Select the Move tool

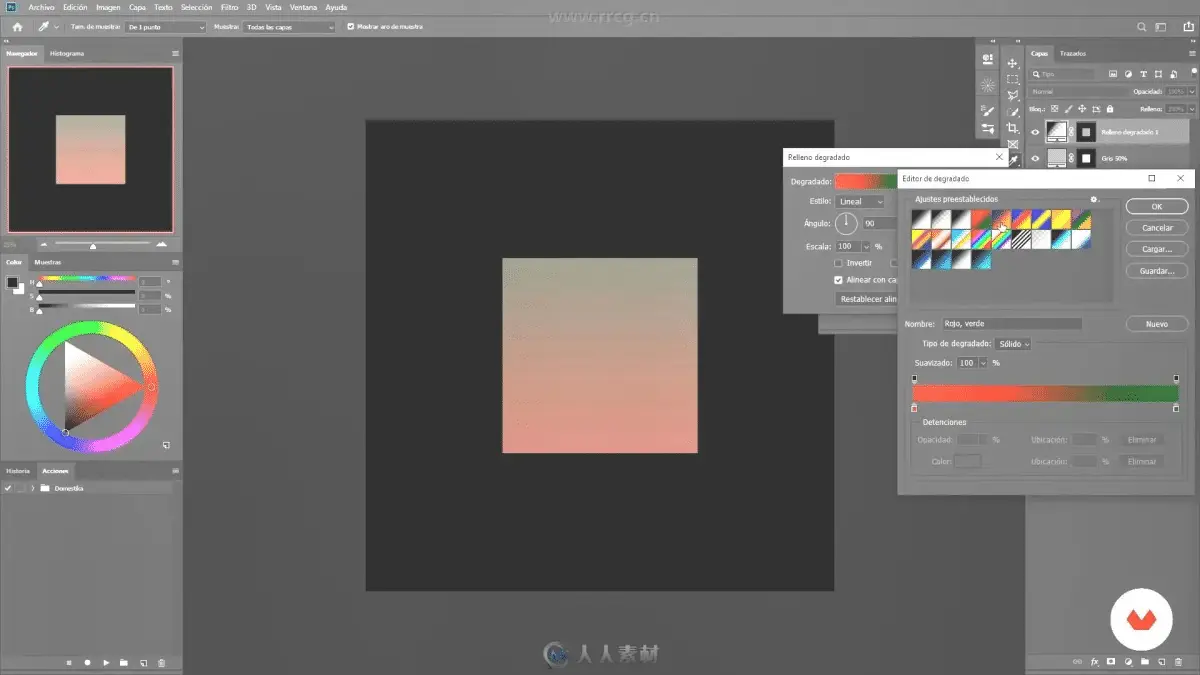coord(1012,62)
